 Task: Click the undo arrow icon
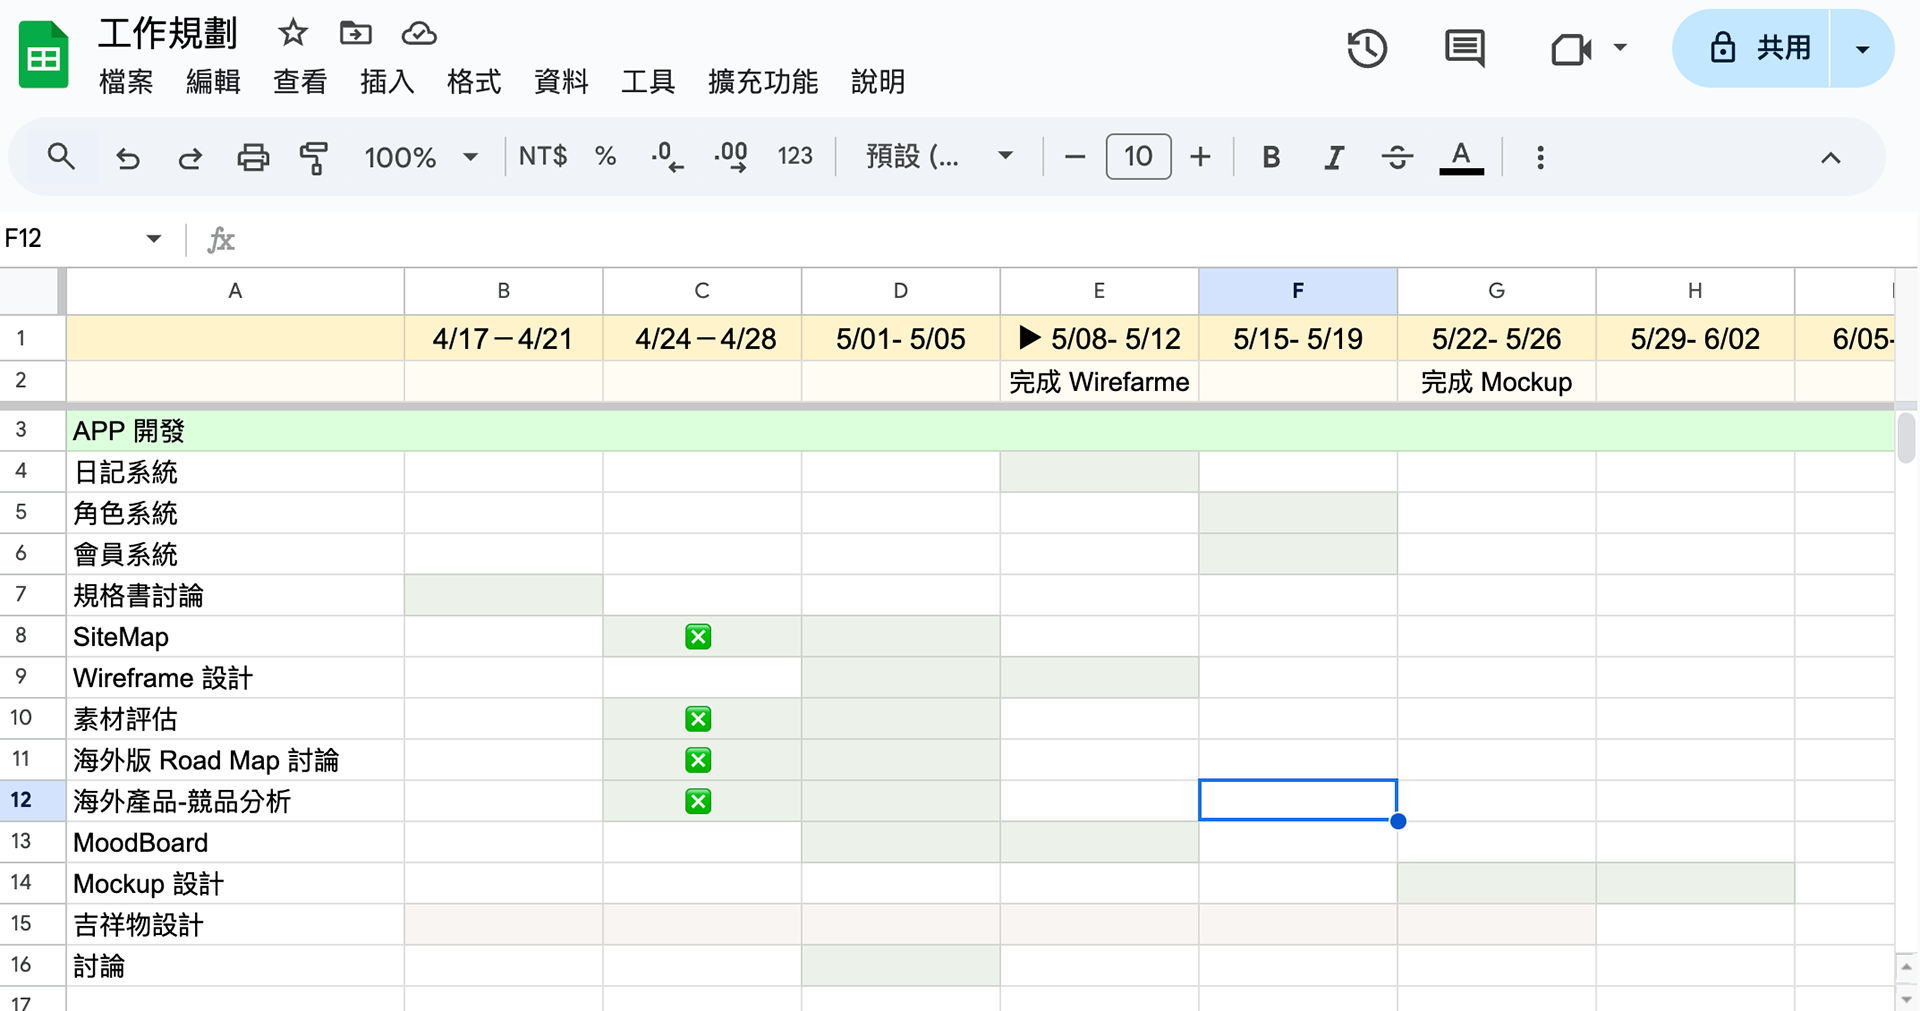(x=128, y=157)
